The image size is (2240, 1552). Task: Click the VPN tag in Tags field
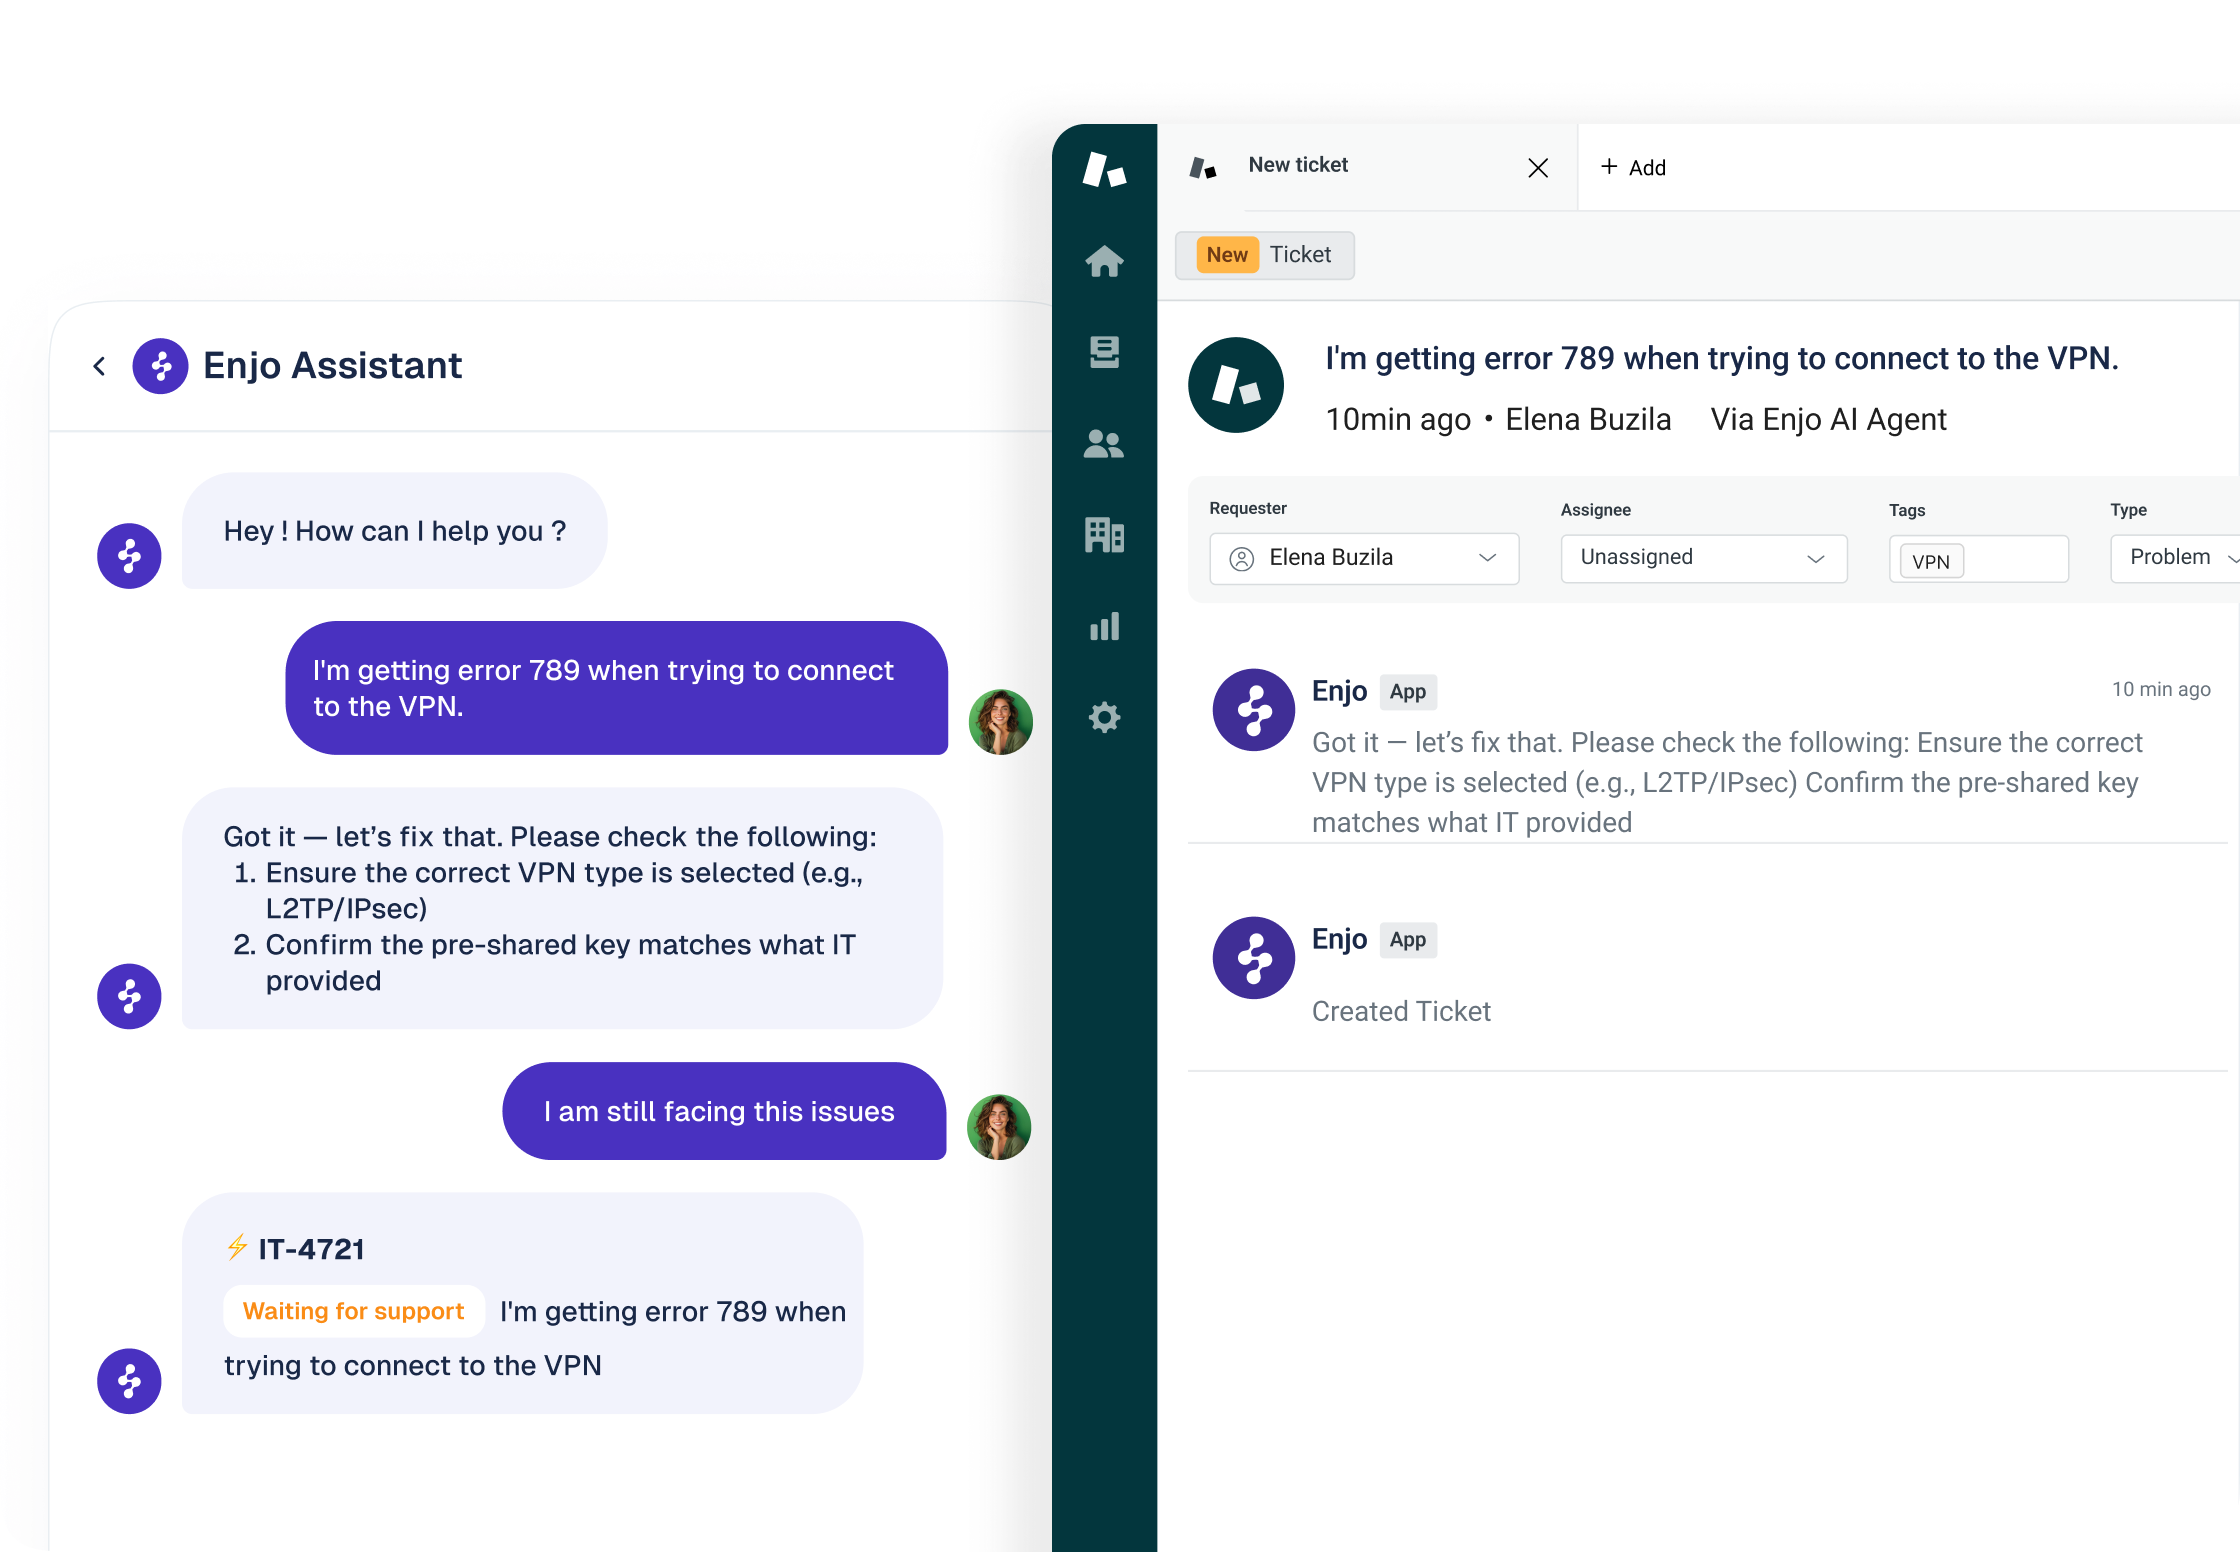[x=1931, y=561]
